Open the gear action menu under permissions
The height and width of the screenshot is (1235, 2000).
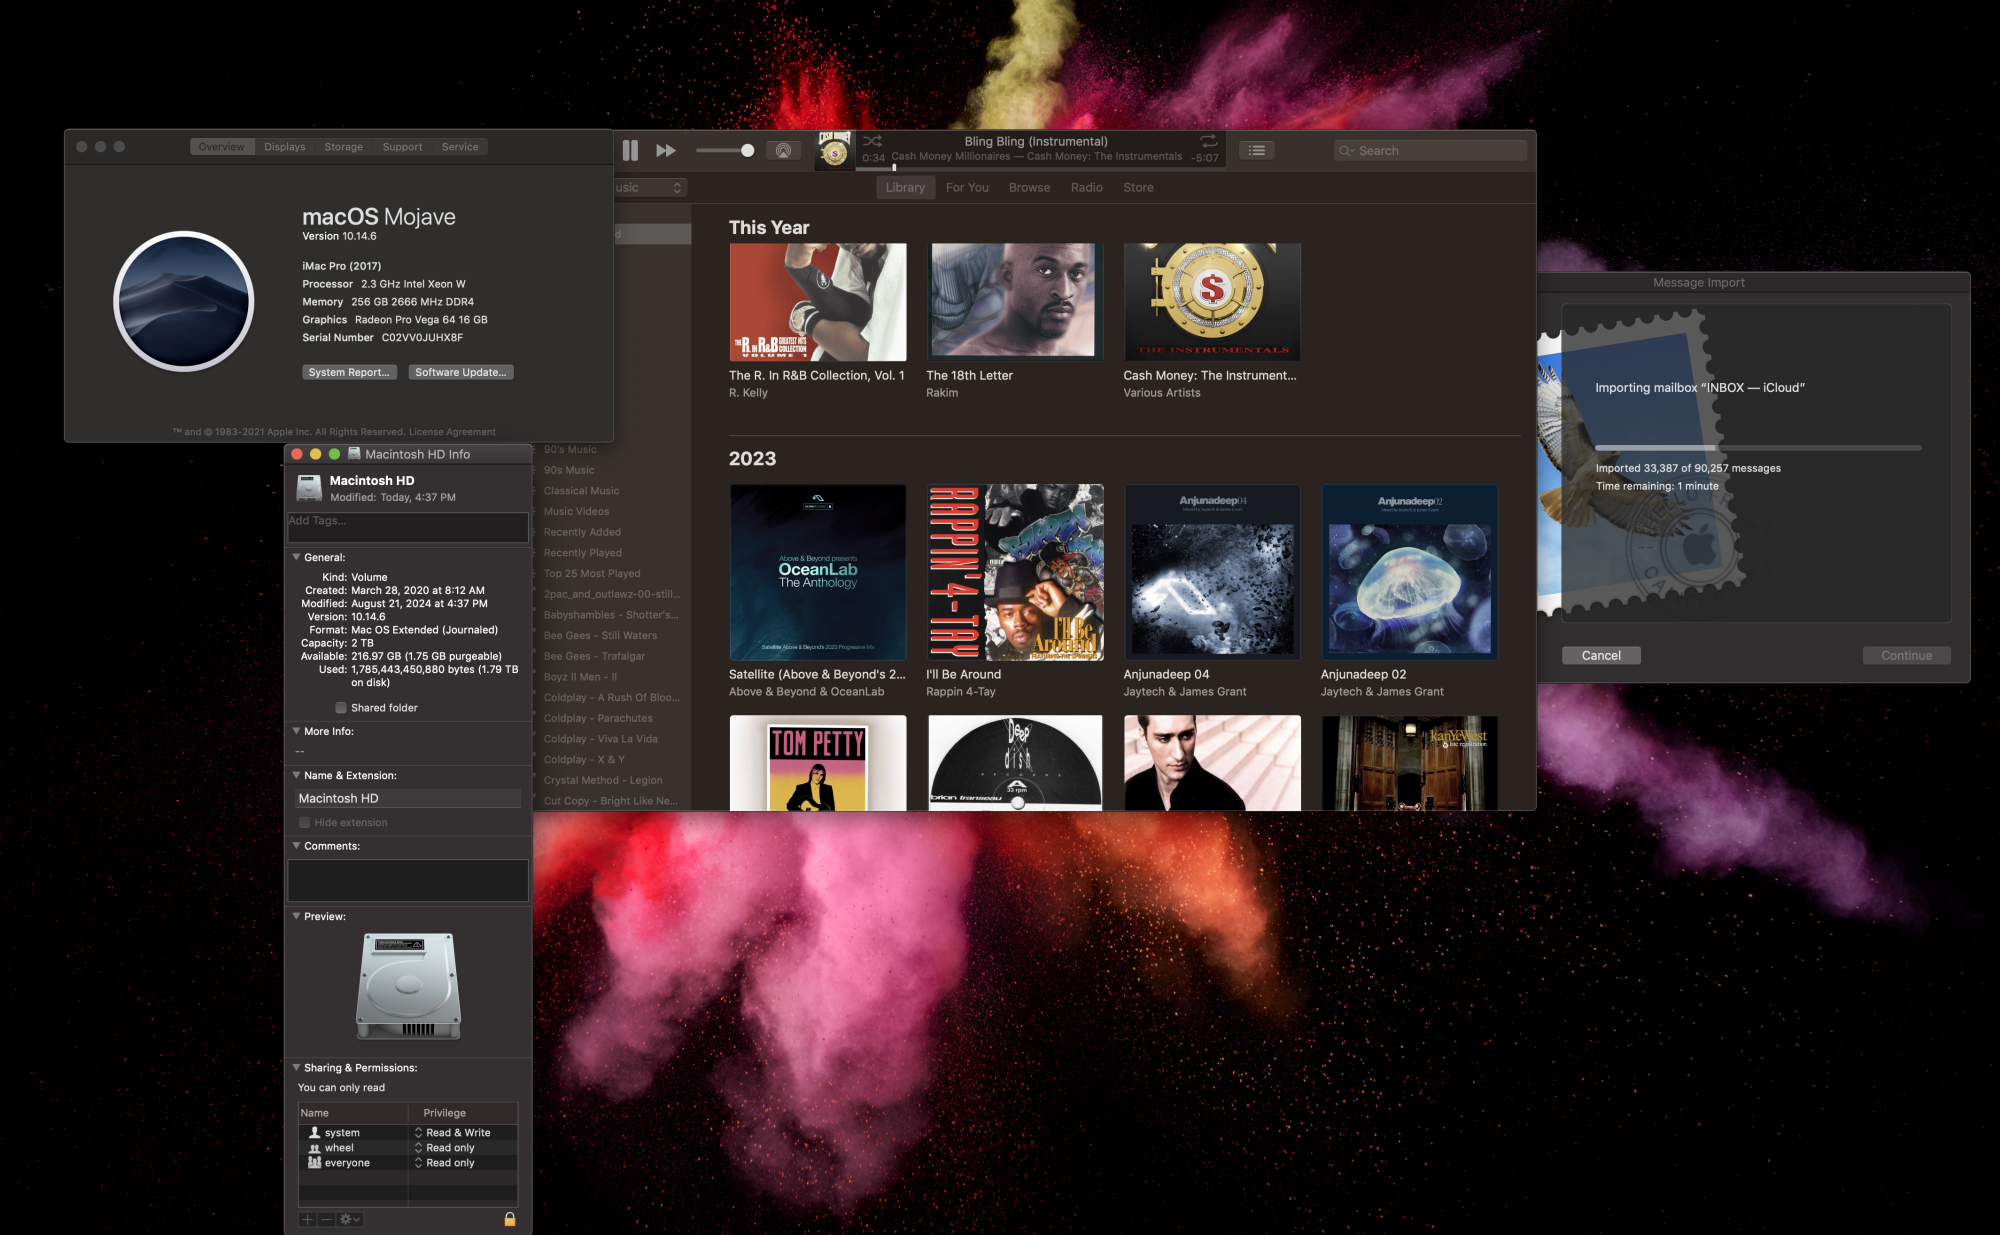(x=350, y=1219)
